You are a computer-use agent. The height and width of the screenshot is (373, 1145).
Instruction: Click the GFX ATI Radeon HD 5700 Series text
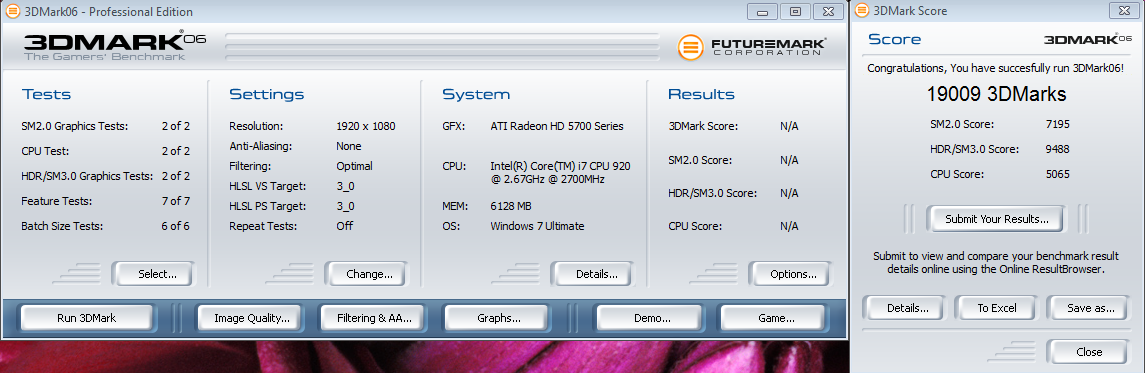click(x=557, y=126)
